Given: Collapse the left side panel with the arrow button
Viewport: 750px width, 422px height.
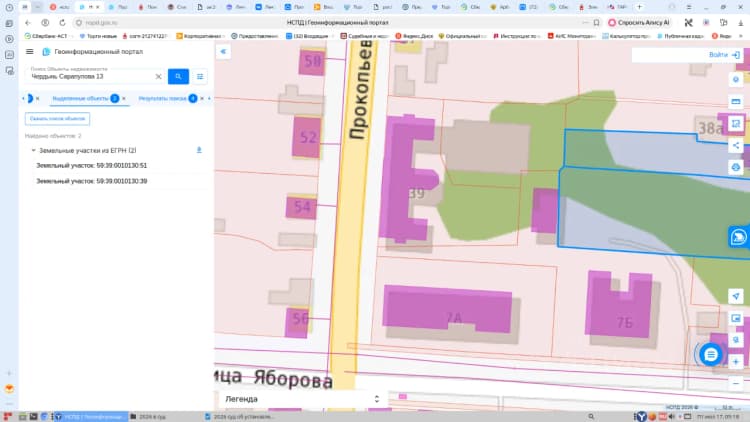Looking at the screenshot, I should pos(223,51).
